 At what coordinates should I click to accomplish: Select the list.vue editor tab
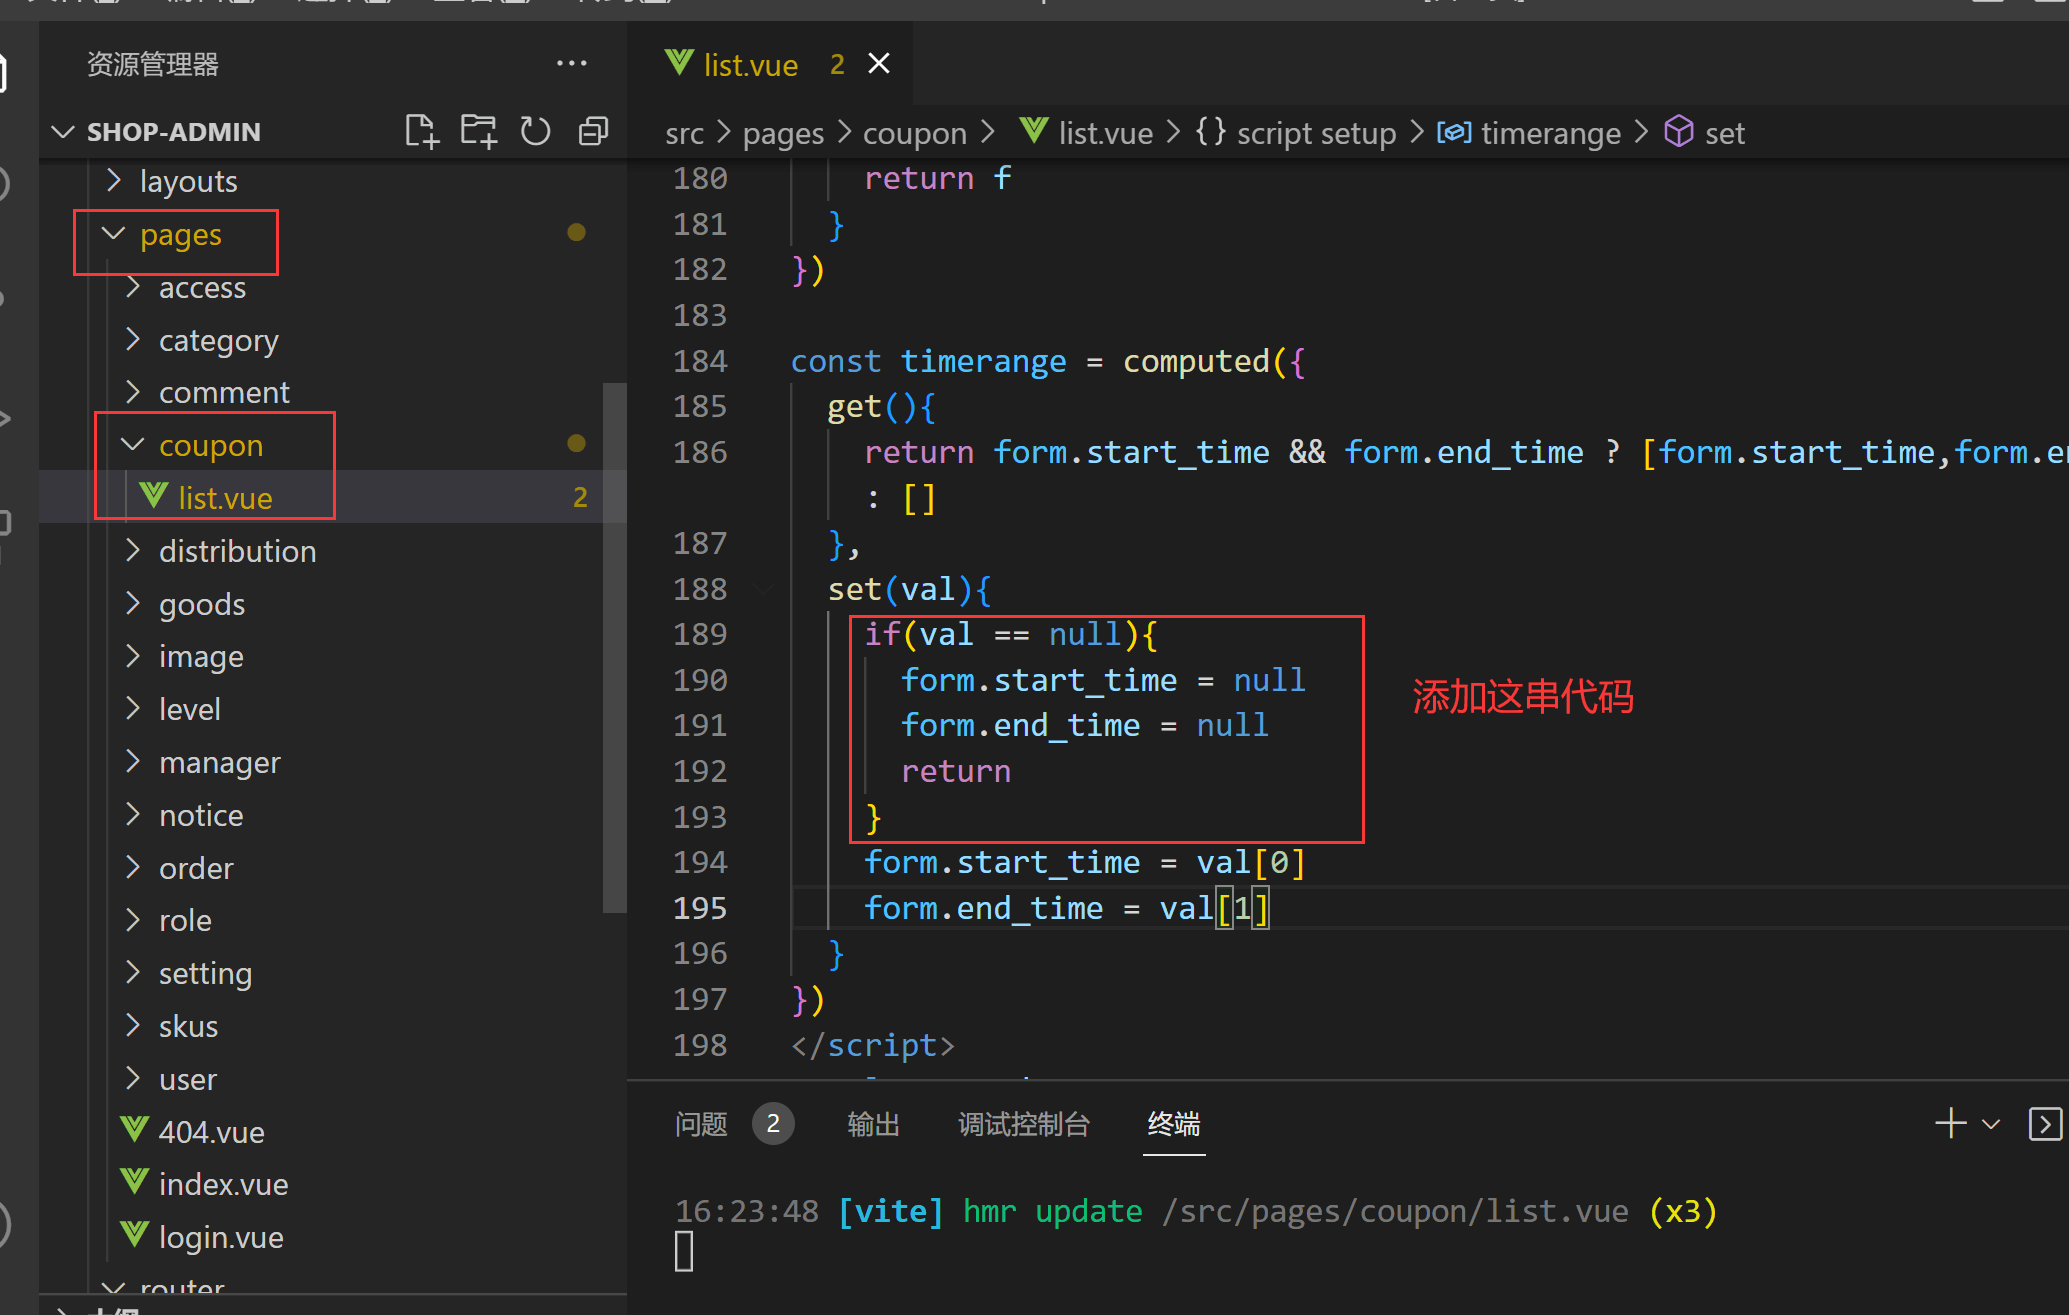750,65
